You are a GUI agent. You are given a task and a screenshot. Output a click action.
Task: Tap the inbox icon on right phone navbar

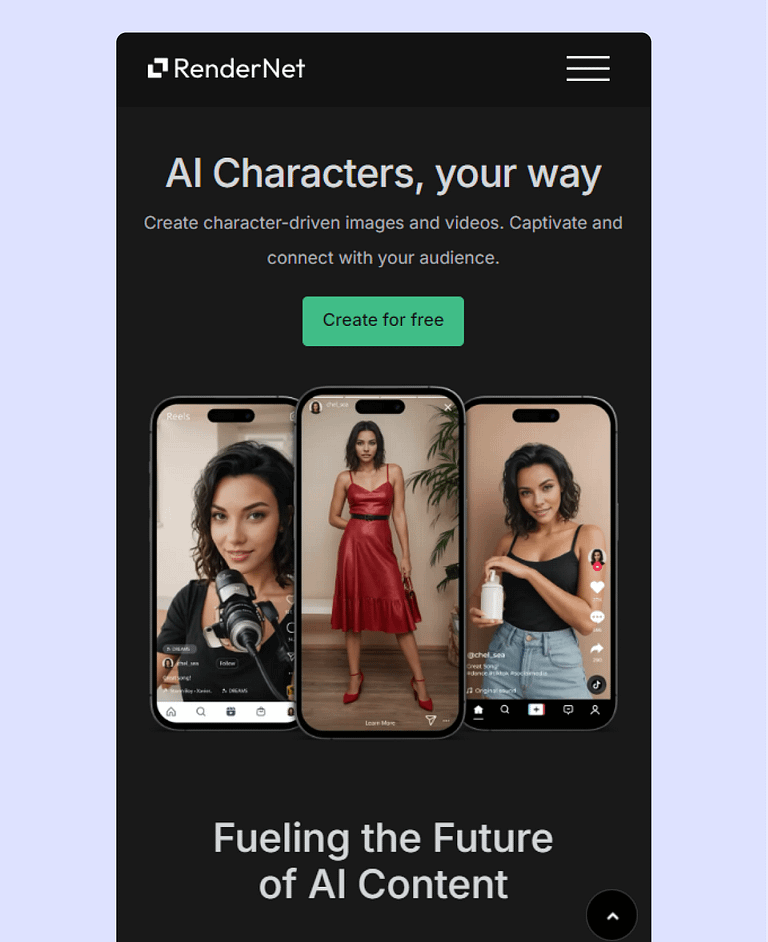(568, 710)
